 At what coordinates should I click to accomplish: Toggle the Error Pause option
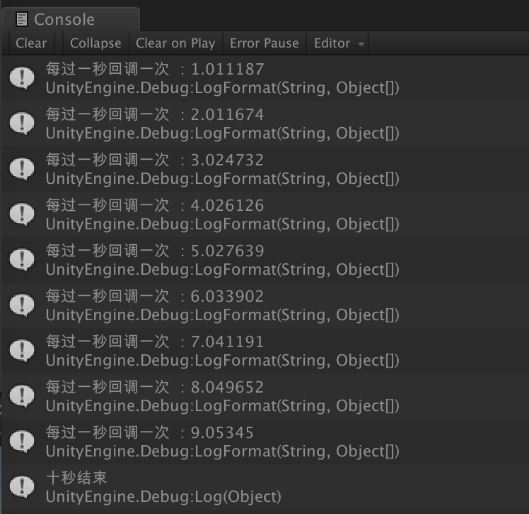[264, 43]
